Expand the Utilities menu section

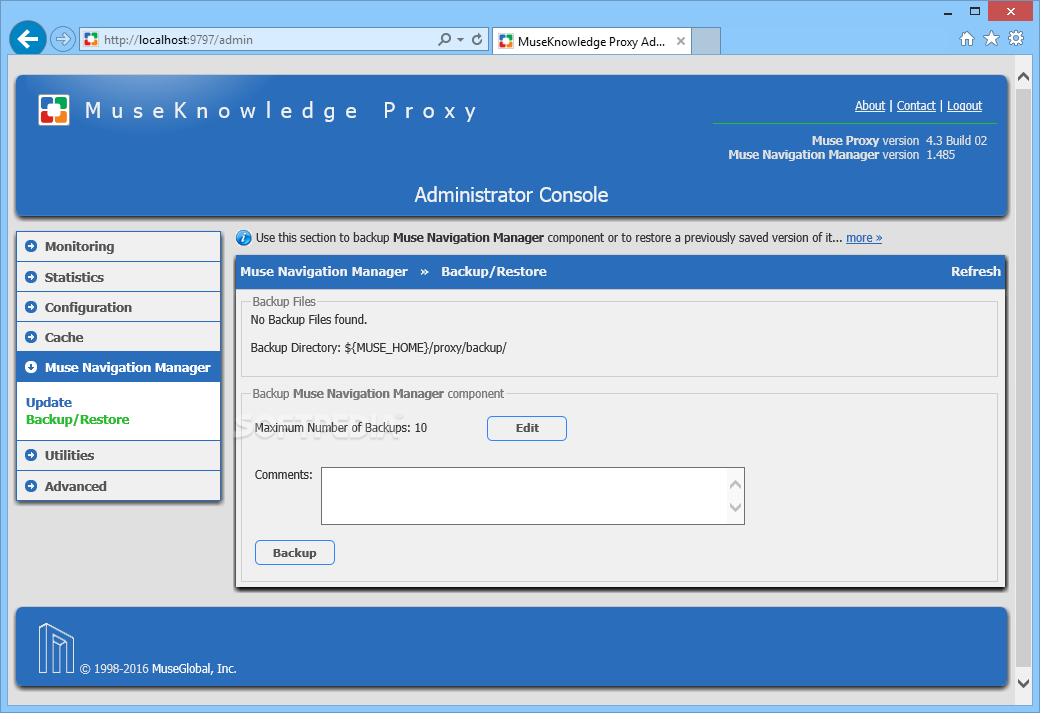(x=119, y=455)
